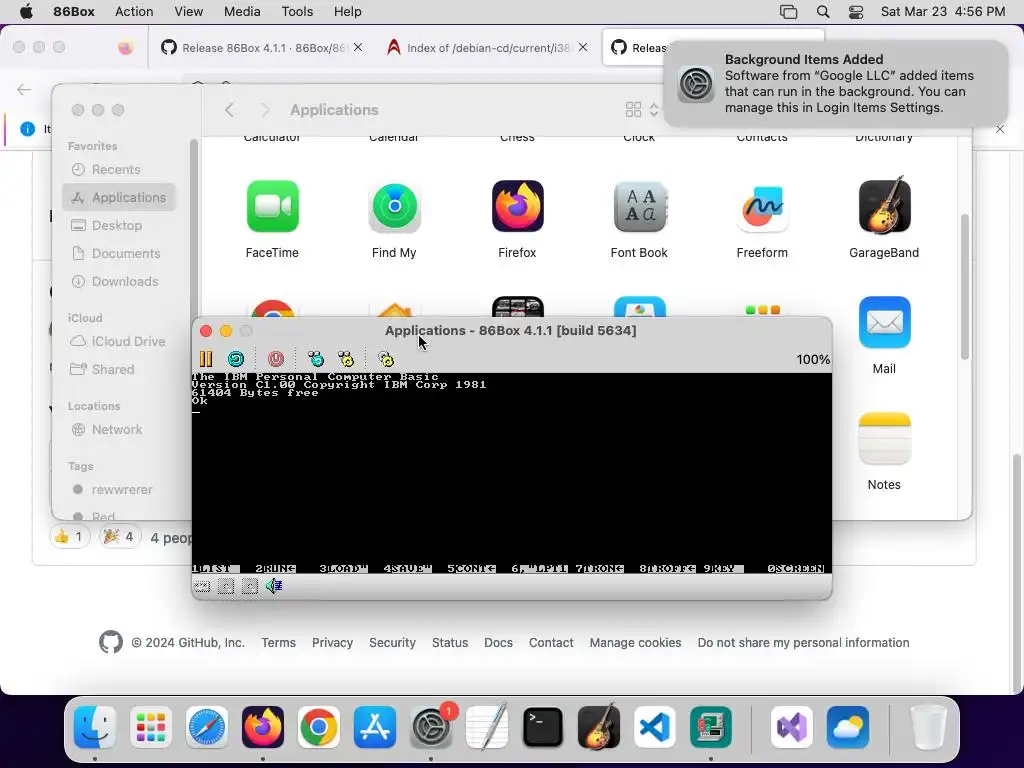Click the 86Box icon in the Dock
The image size is (1024, 768).
[711, 727]
